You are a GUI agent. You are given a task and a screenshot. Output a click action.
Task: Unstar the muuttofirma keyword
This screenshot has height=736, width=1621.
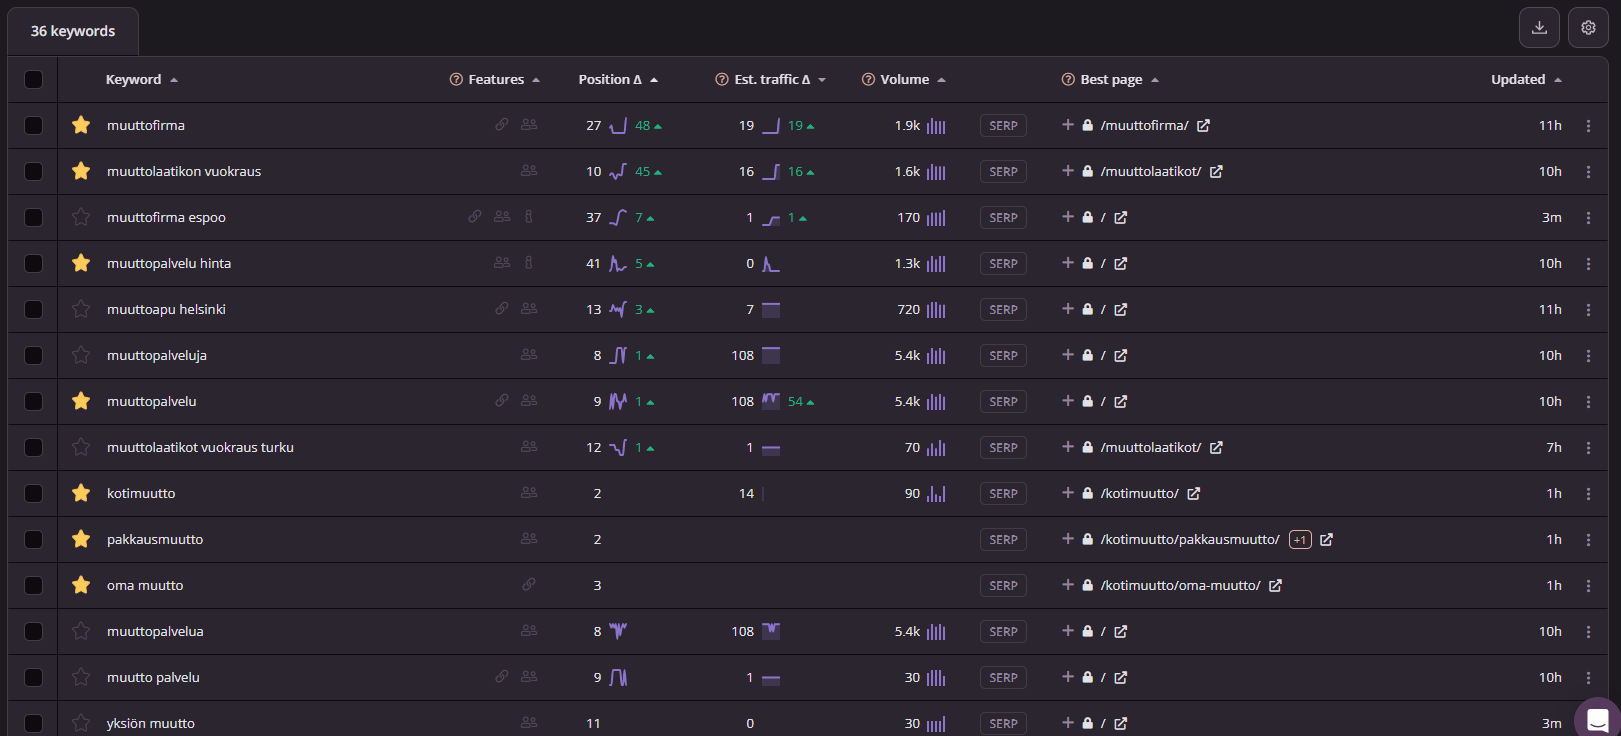pyautogui.click(x=81, y=125)
